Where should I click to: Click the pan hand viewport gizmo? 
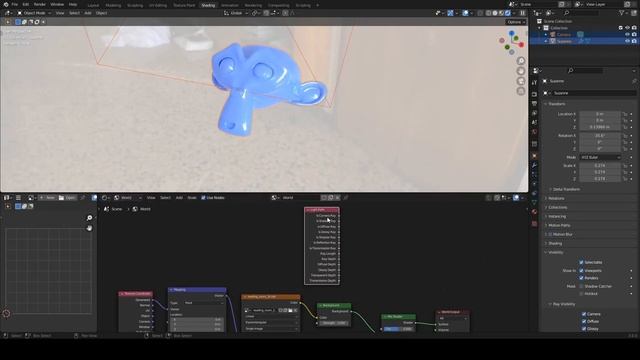point(521,71)
